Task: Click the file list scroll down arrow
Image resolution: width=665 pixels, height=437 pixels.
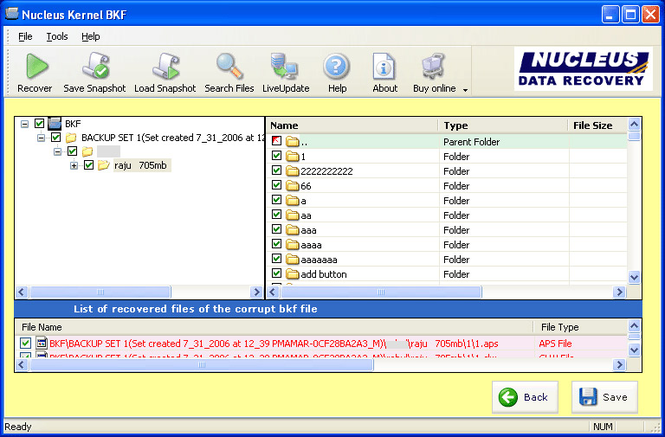Action: pyautogui.click(x=634, y=278)
